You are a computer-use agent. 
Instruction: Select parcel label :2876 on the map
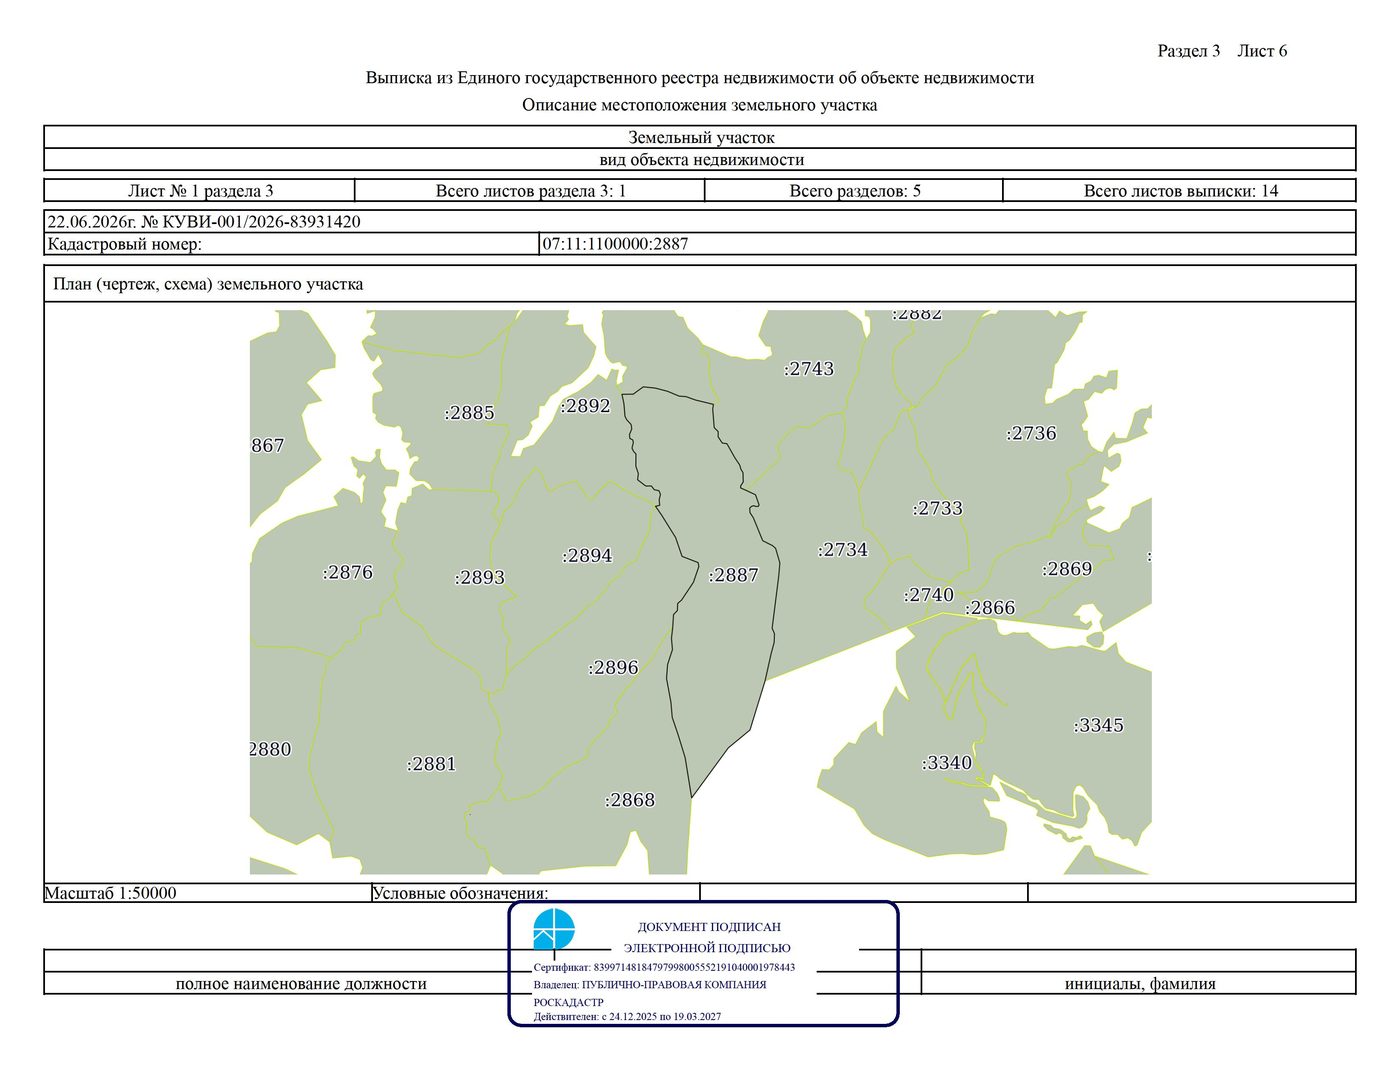(x=348, y=573)
